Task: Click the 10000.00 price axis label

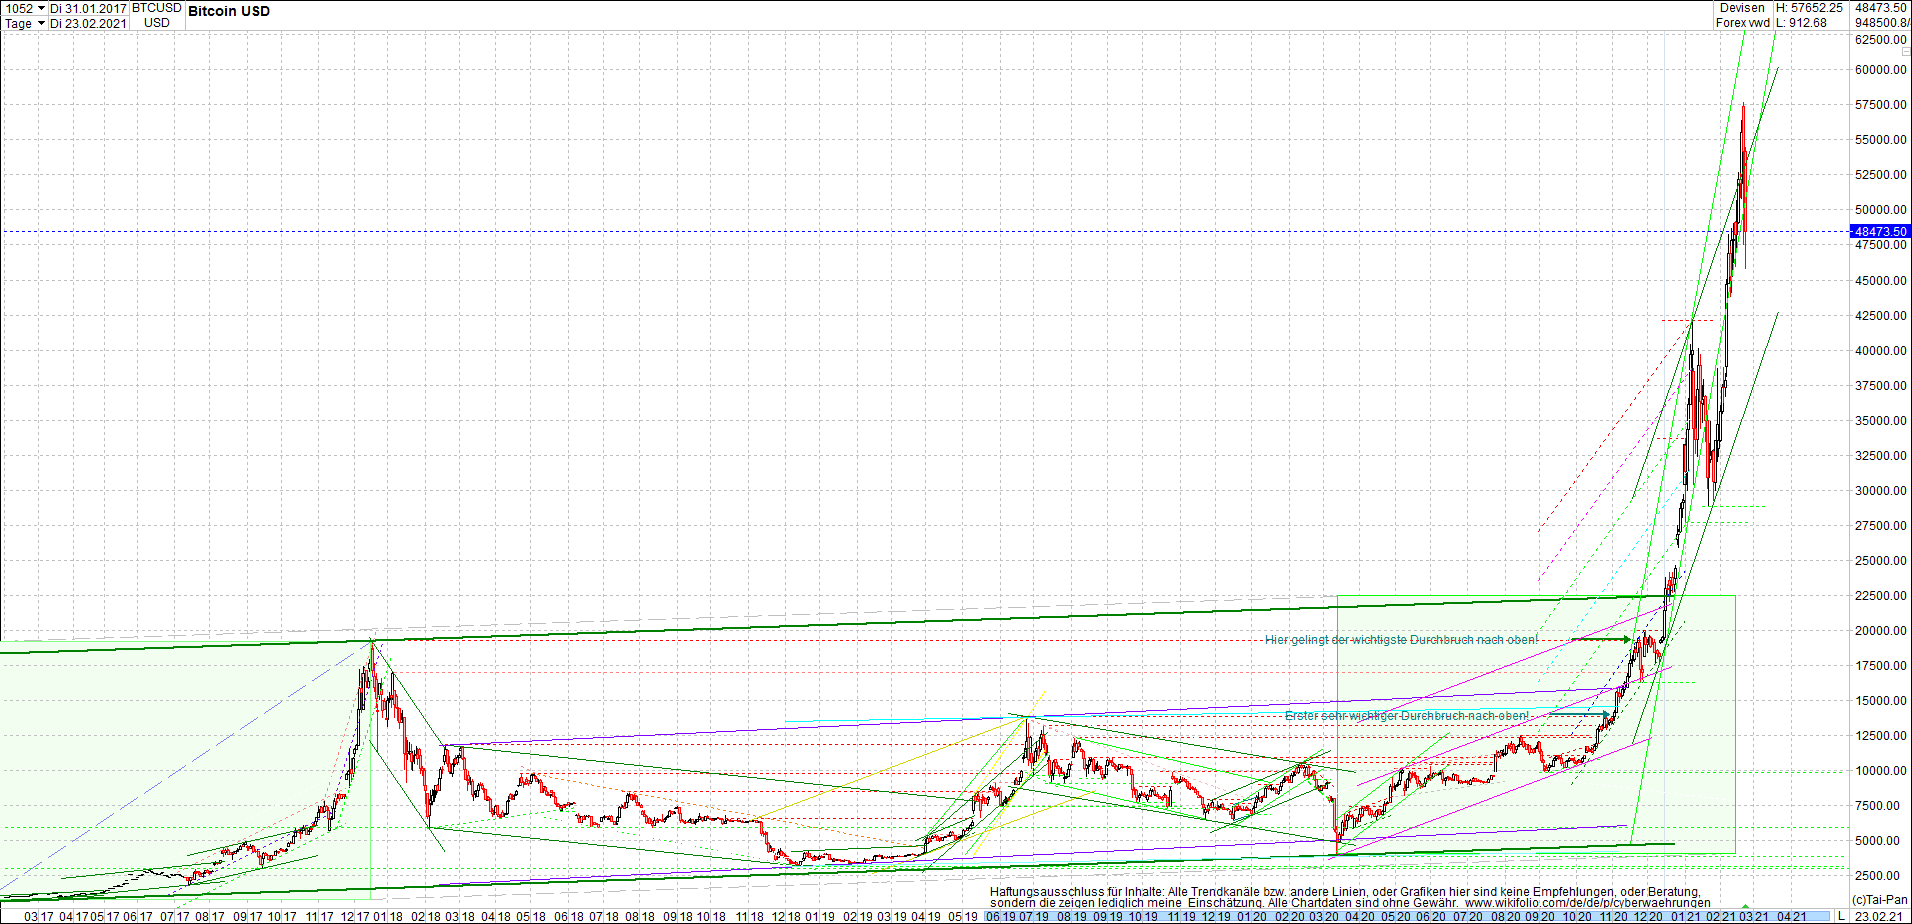Action: pyautogui.click(x=1880, y=771)
